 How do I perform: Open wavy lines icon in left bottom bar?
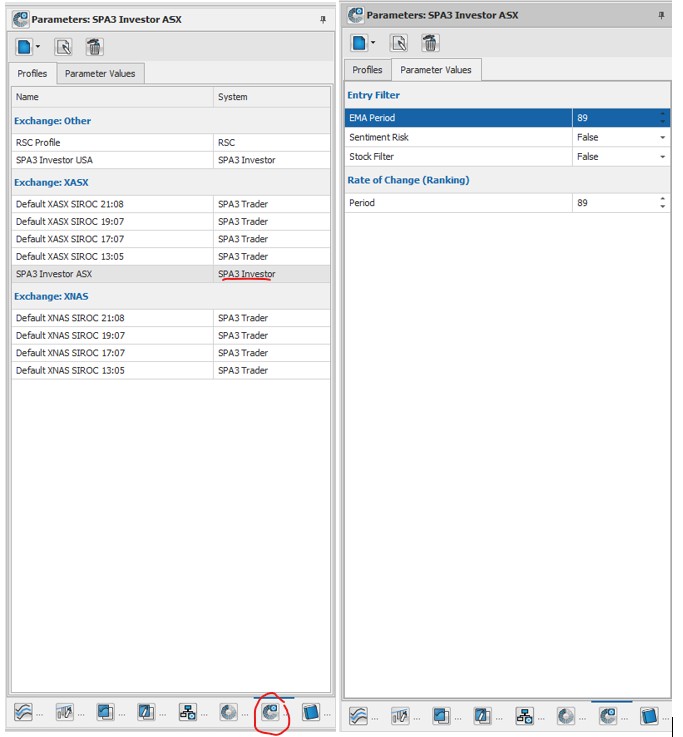point(23,713)
